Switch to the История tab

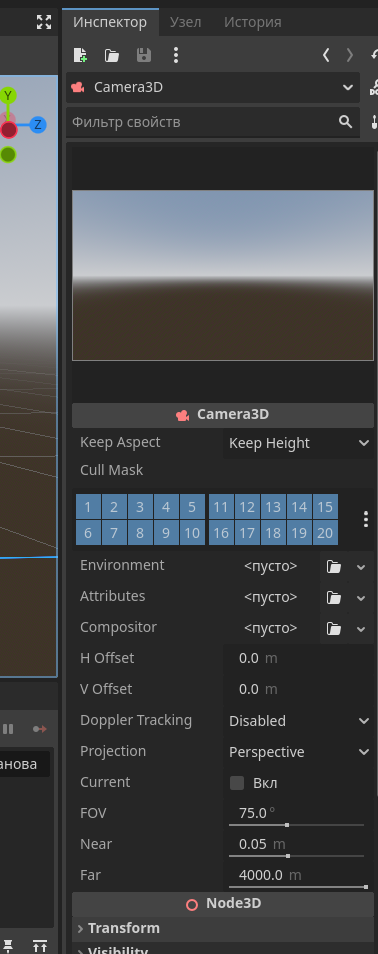(253, 23)
